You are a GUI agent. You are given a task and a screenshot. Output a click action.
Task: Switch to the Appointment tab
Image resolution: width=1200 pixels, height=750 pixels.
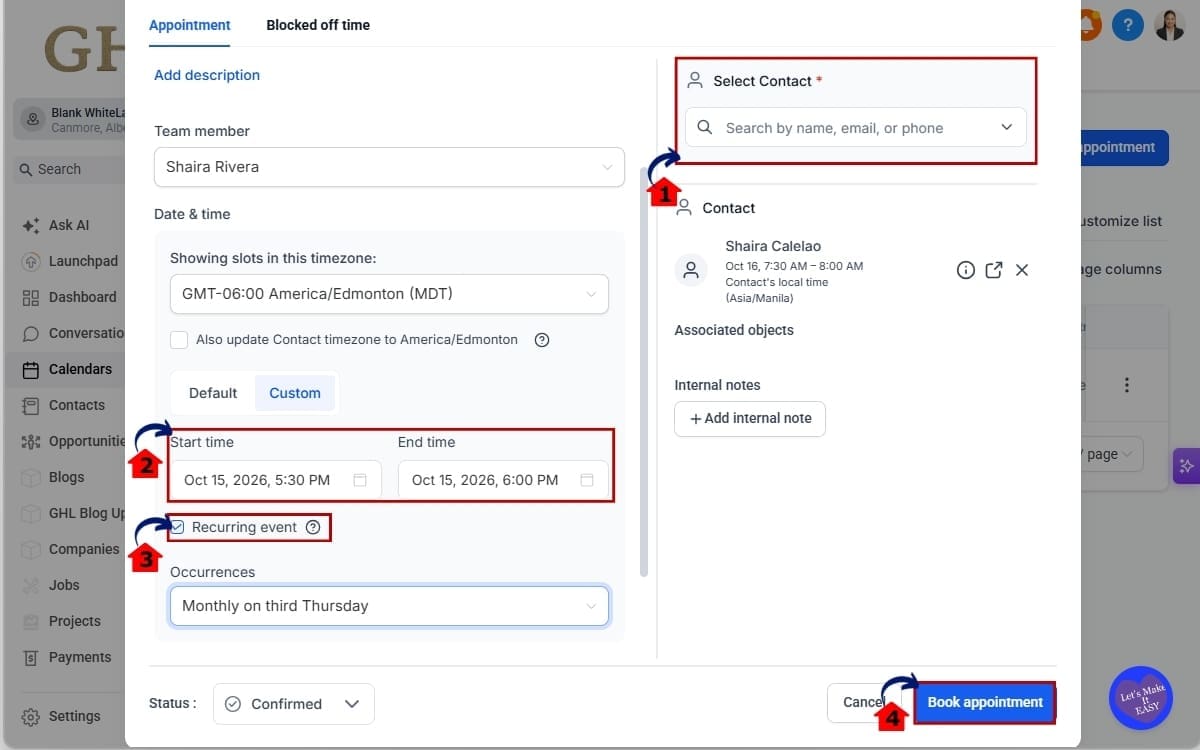pyautogui.click(x=190, y=25)
